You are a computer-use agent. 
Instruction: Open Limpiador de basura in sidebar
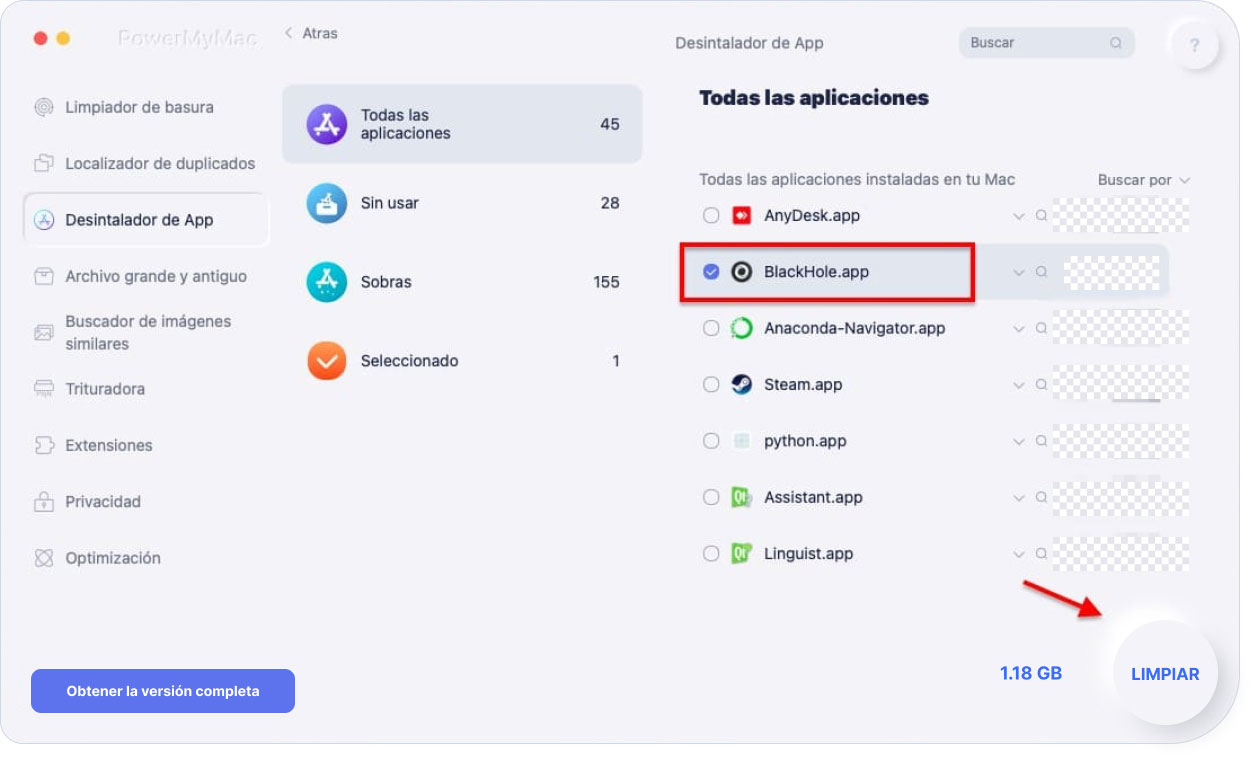click(145, 107)
